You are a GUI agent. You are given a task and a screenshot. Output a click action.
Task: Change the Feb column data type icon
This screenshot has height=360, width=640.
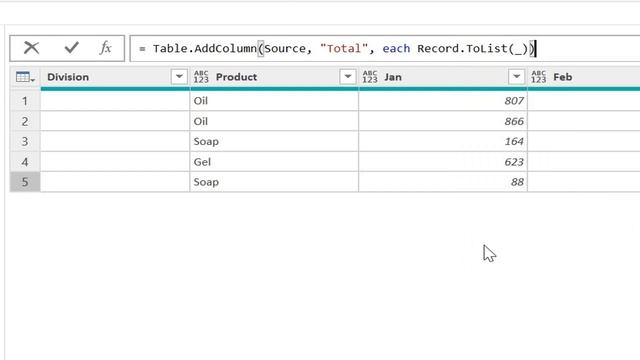539,77
